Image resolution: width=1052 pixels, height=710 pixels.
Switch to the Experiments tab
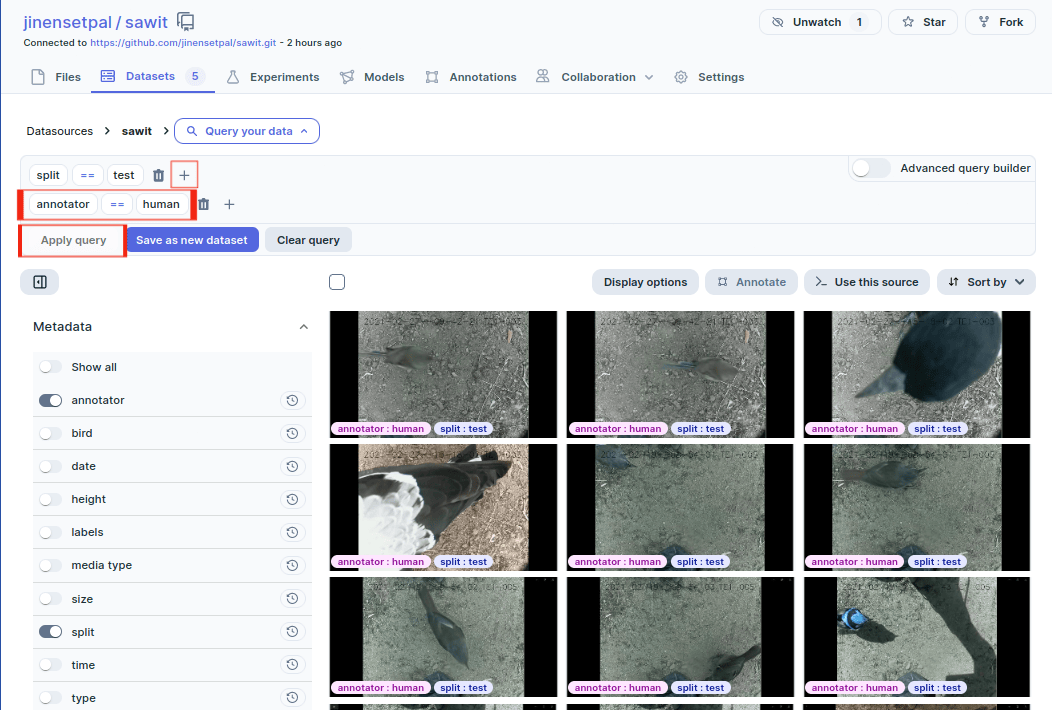coord(273,77)
